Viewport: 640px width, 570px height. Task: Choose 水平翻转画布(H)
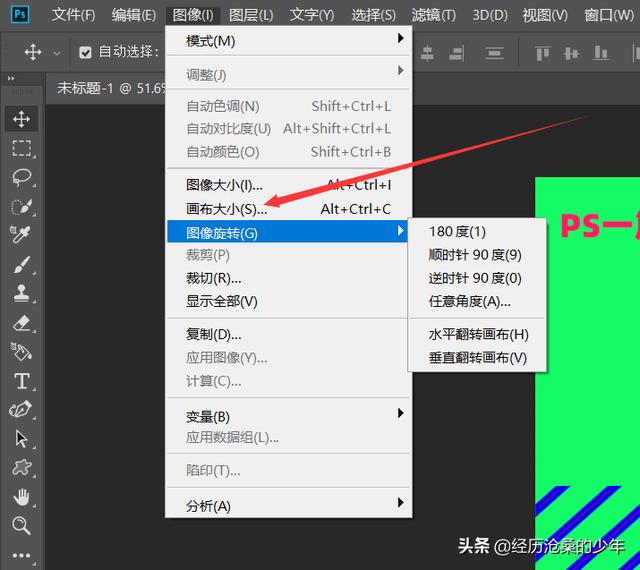coord(477,334)
